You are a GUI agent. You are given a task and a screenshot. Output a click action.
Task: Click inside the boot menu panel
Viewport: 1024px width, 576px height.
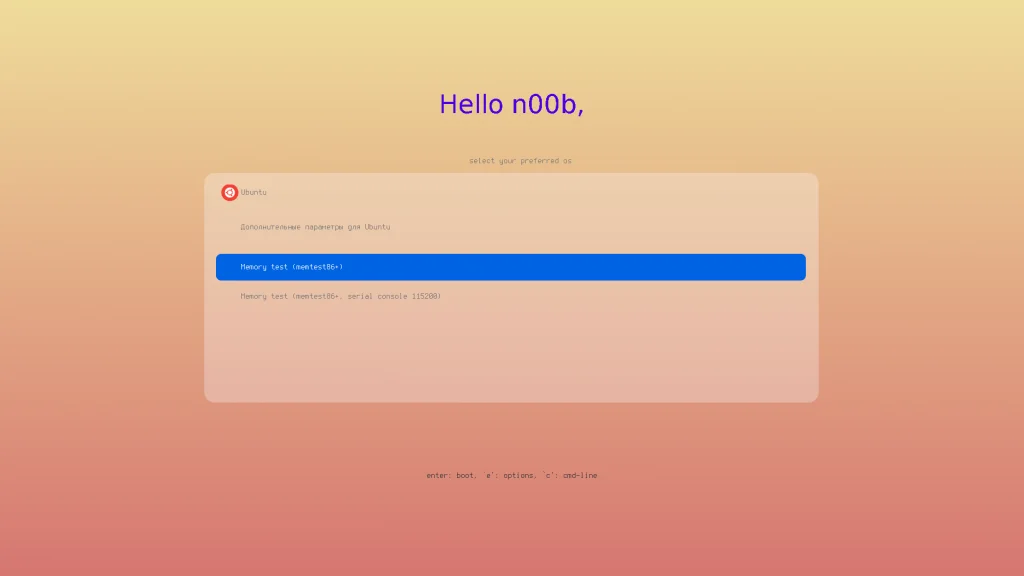point(511,350)
